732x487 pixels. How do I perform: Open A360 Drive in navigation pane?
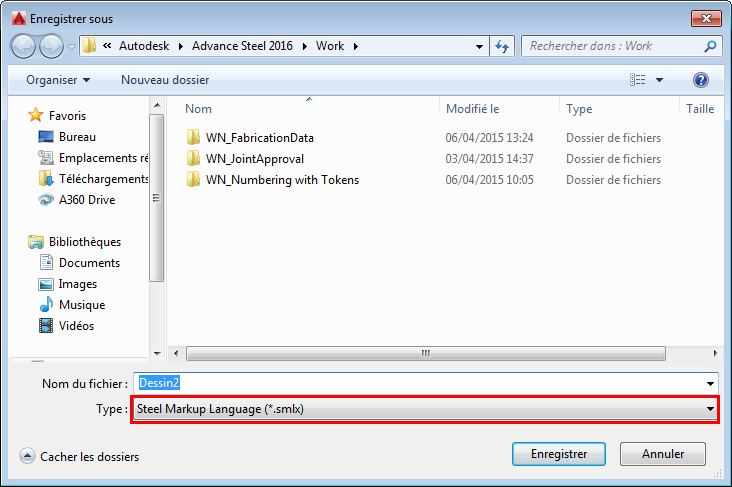(87, 200)
